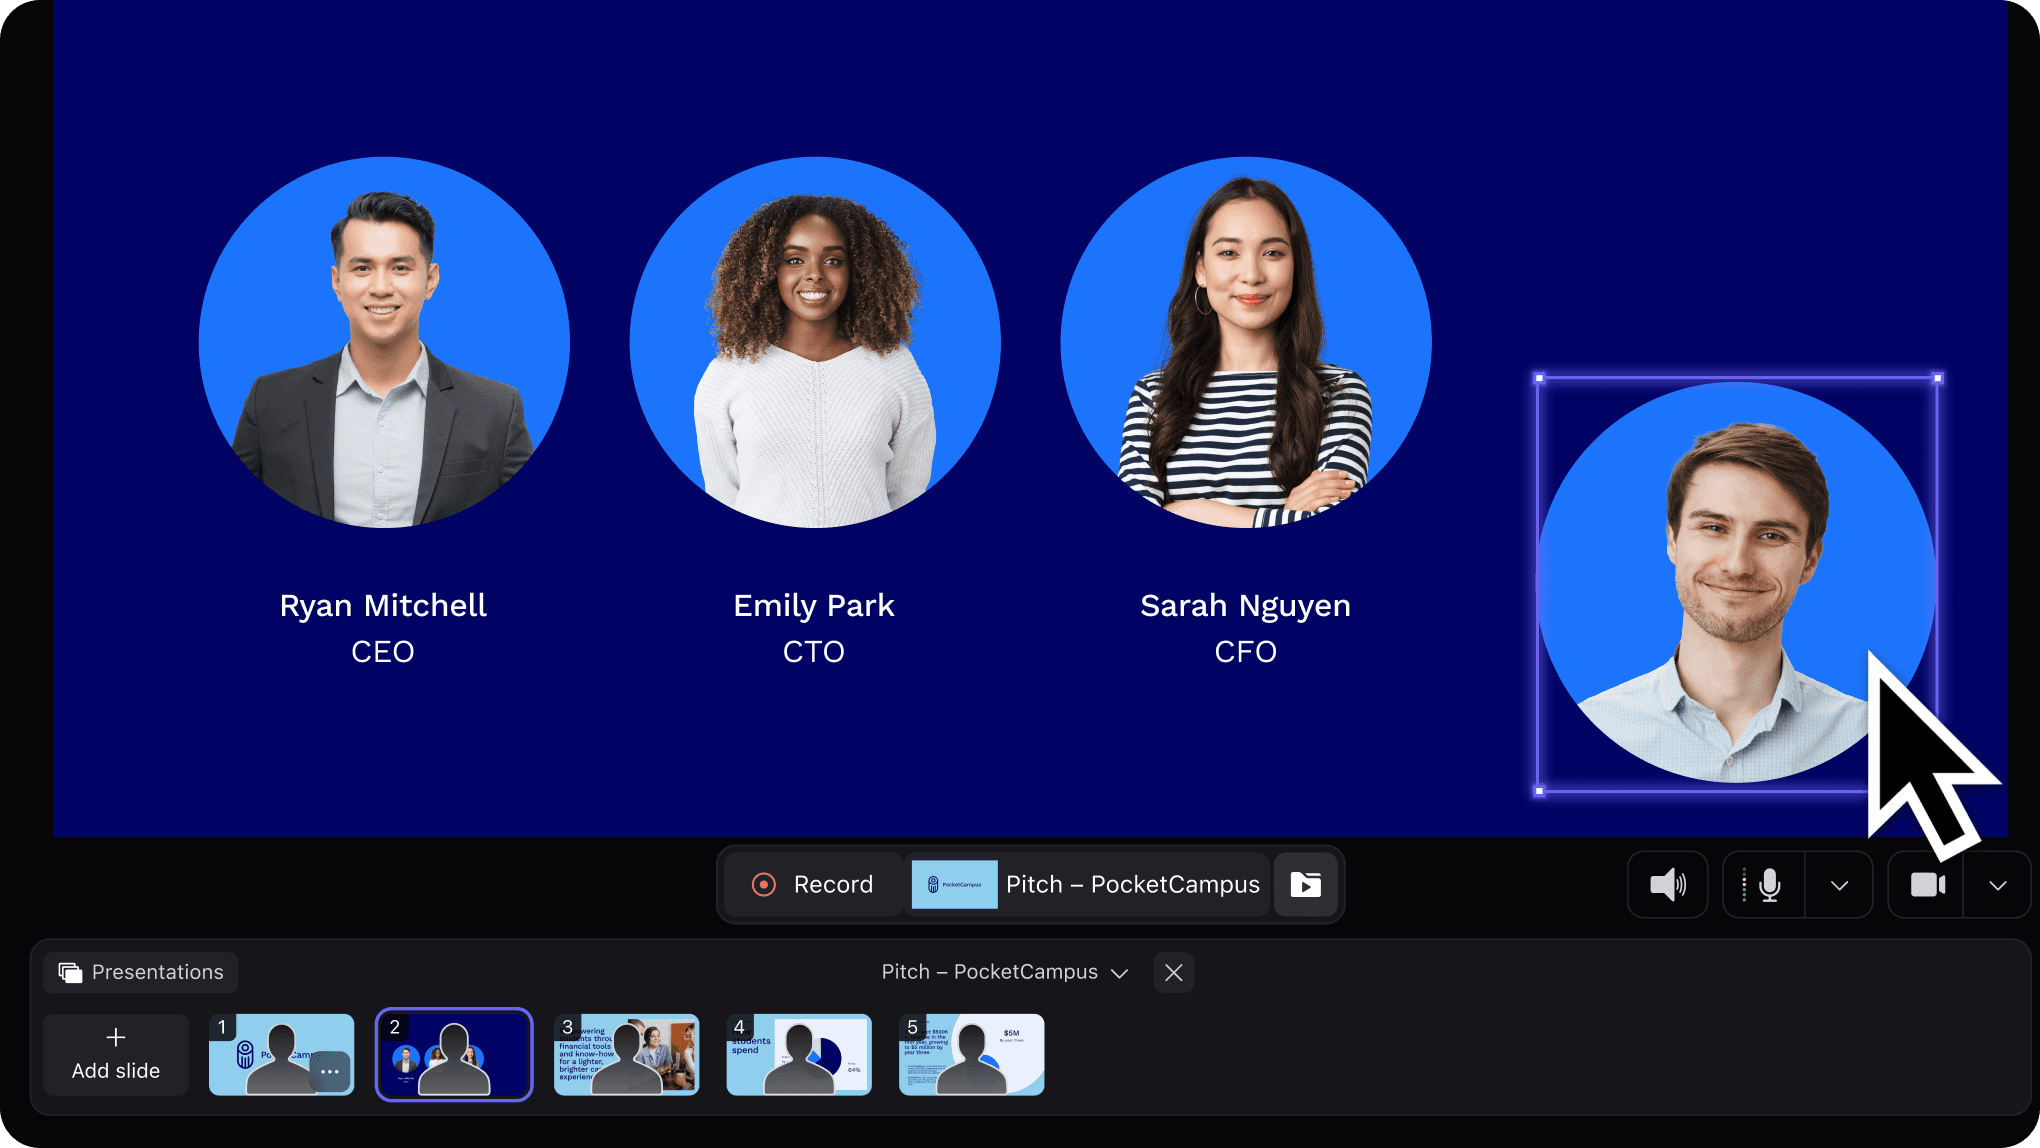This screenshot has height=1148, width=2040.
Task: Close the presentations slide panel
Action: click(1174, 972)
